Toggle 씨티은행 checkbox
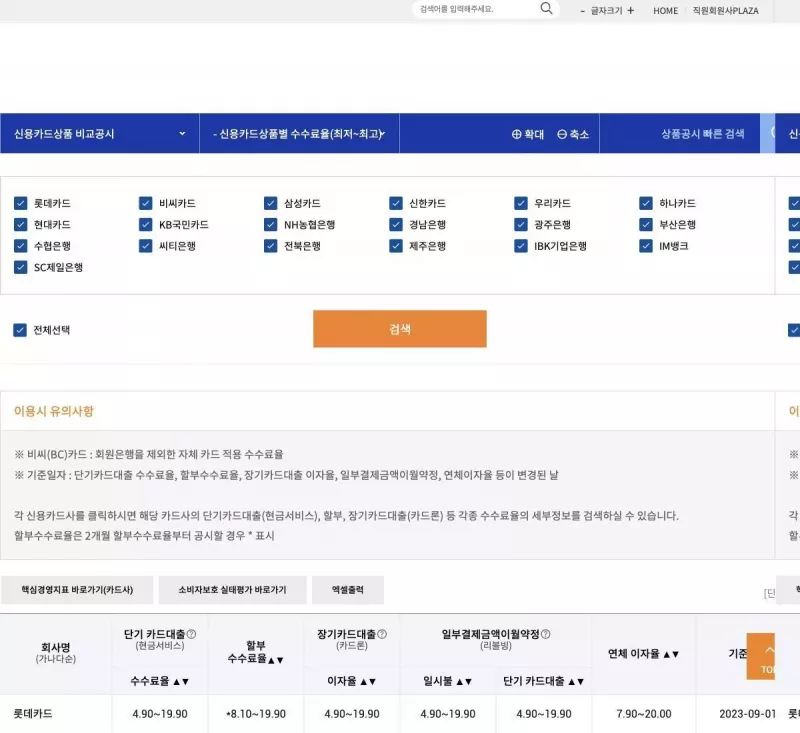Image resolution: width=800 pixels, height=733 pixels. (145, 246)
